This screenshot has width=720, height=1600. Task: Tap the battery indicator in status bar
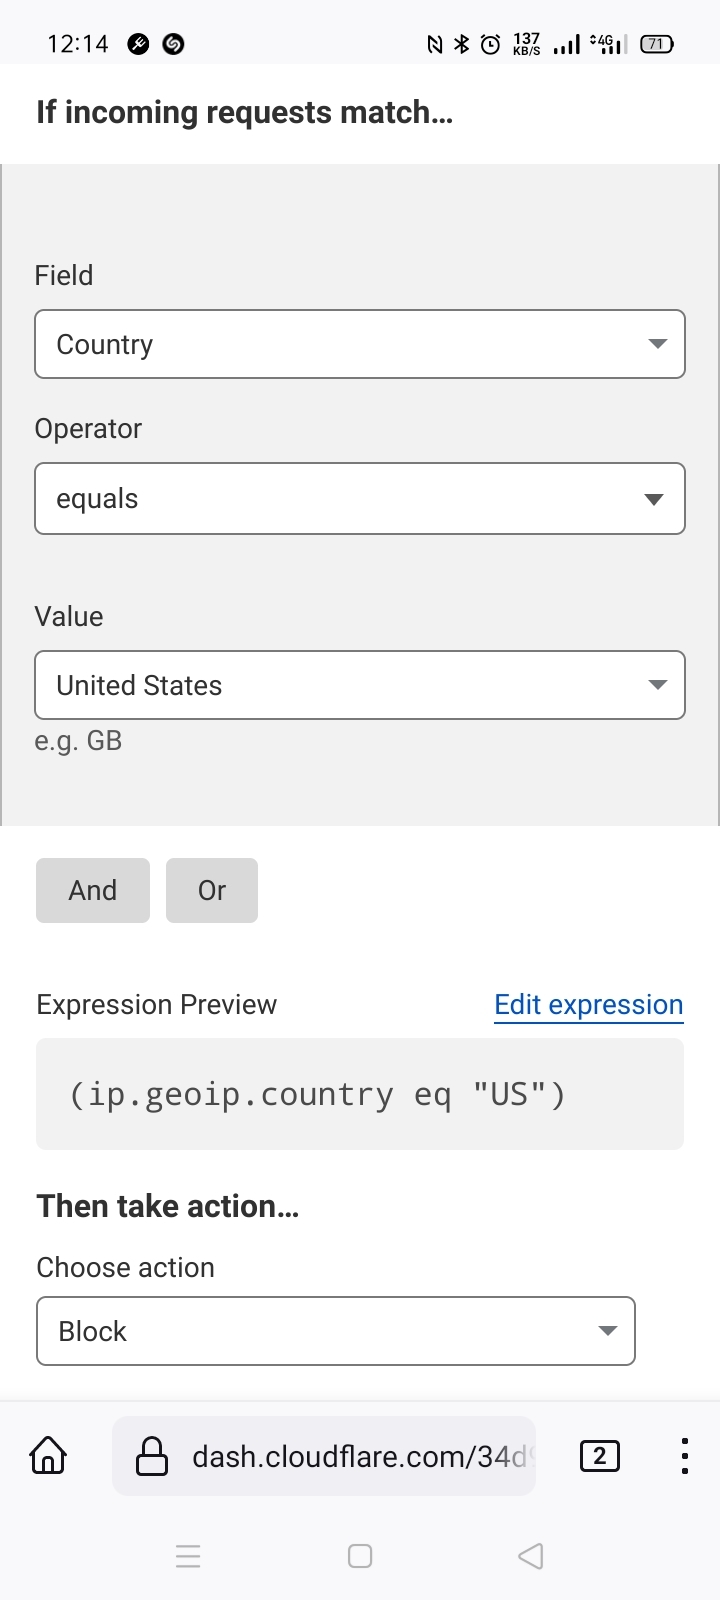coord(656,44)
